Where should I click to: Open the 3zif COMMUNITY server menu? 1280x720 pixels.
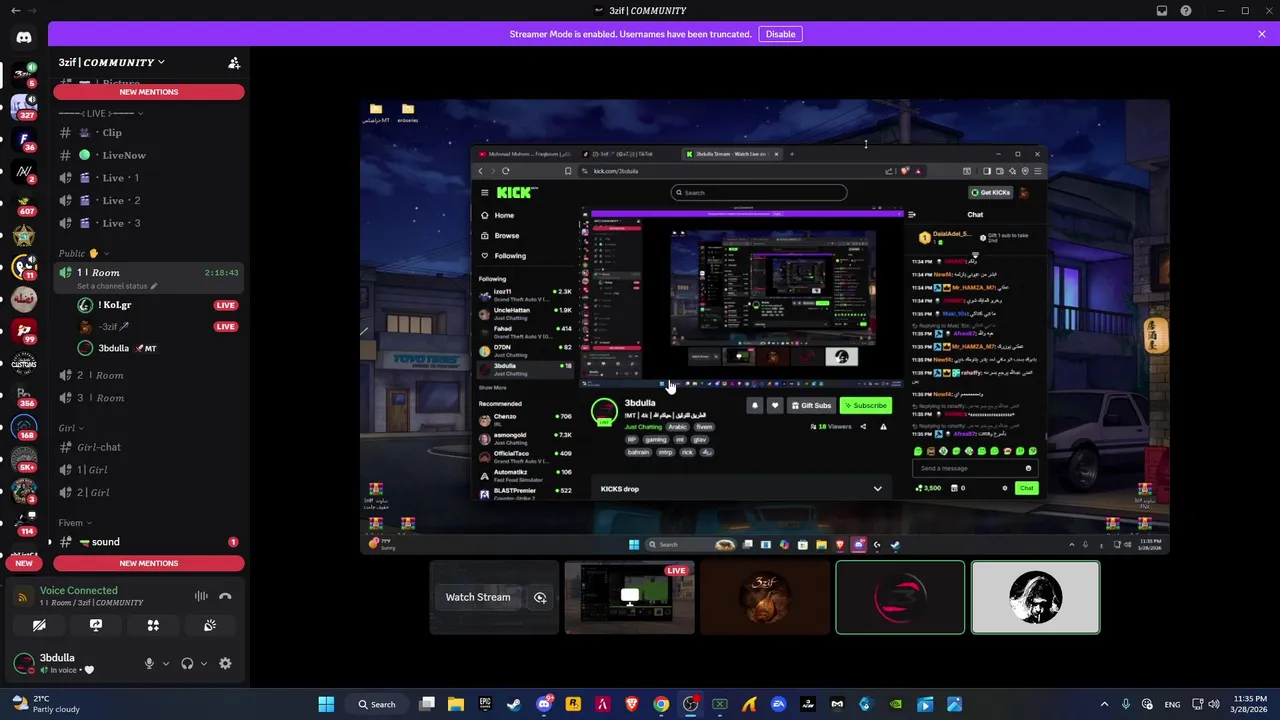pyautogui.click(x=112, y=62)
